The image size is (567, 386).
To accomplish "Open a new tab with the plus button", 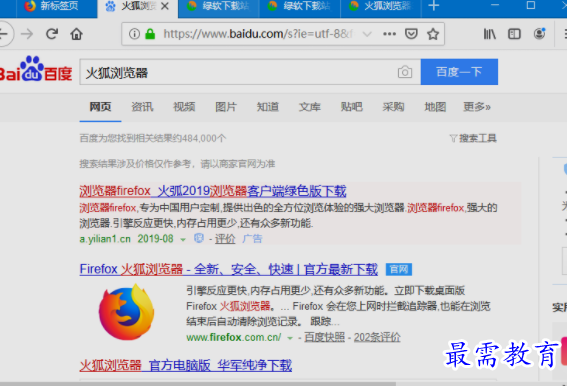I will (x=433, y=6).
